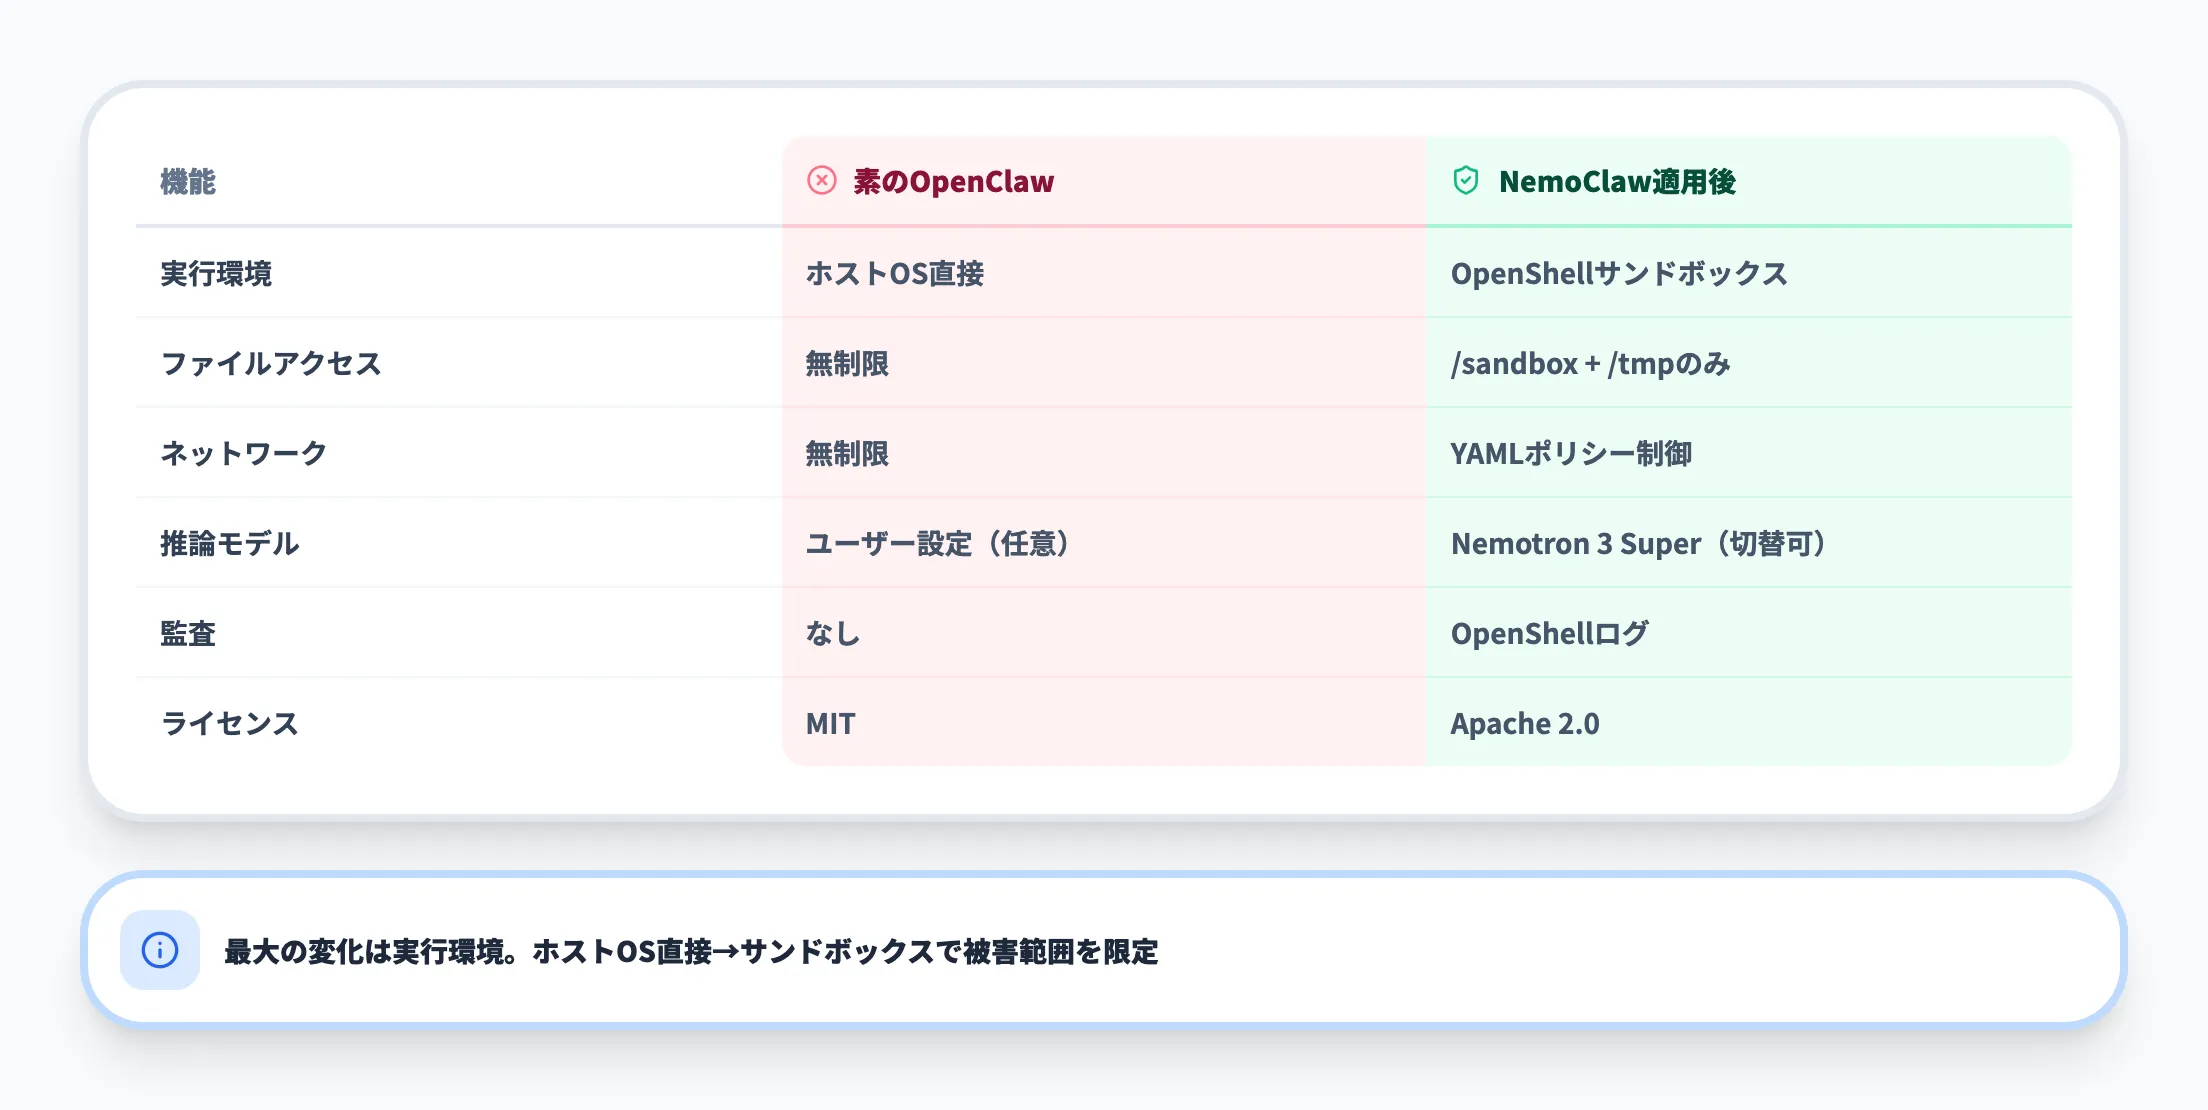Click the OpenShellサンドボックス cell
The width and height of the screenshot is (2208, 1110).
point(1622,274)
